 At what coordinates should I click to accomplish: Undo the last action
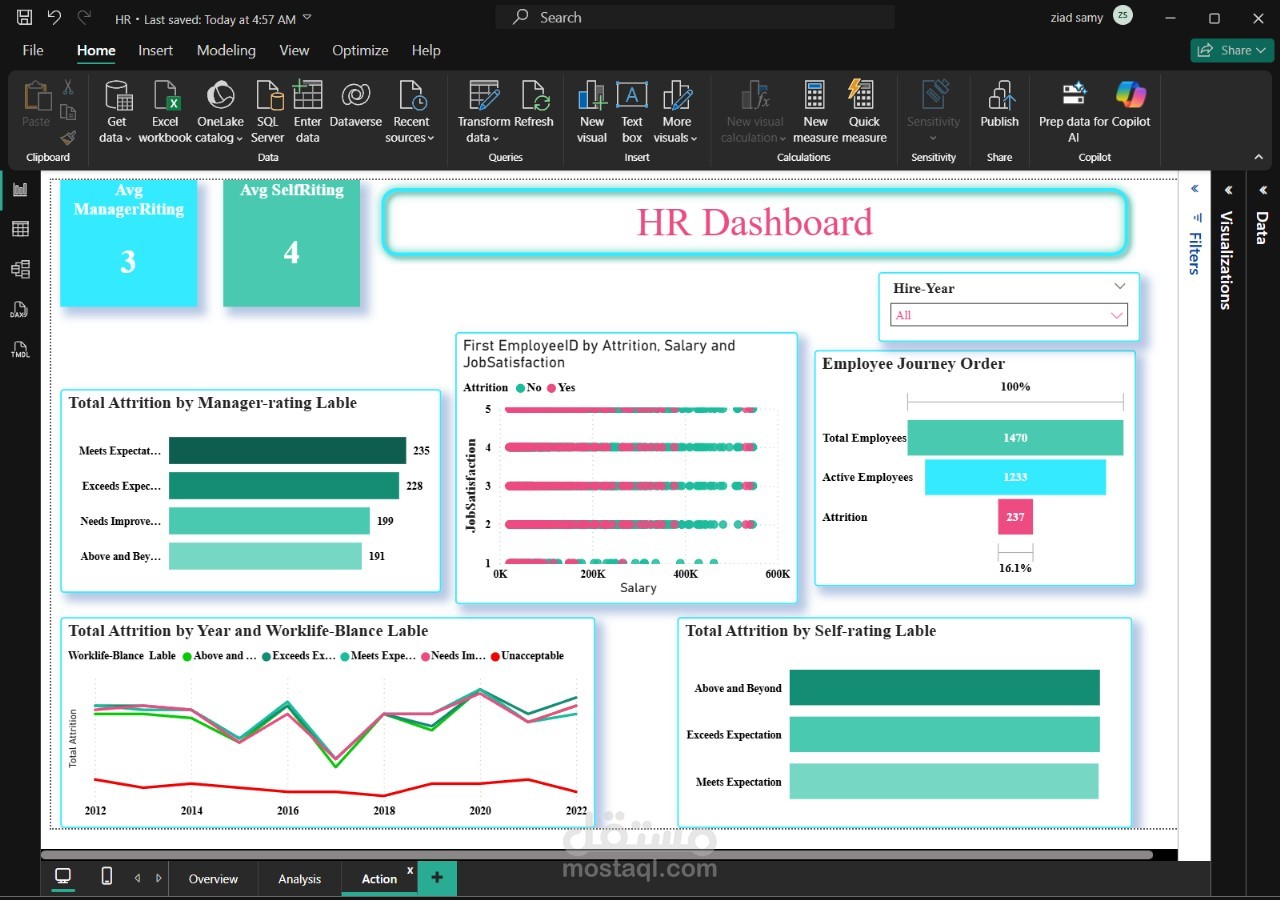tap(54, 18)
